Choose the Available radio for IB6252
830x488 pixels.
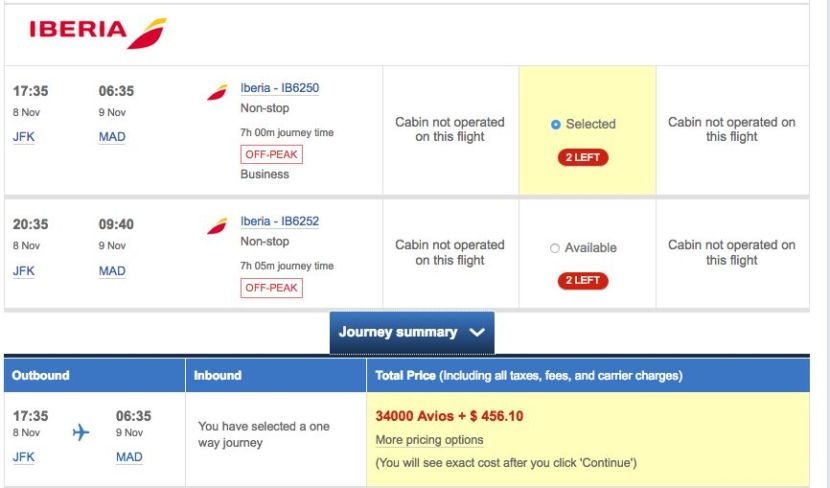(555, 248)
